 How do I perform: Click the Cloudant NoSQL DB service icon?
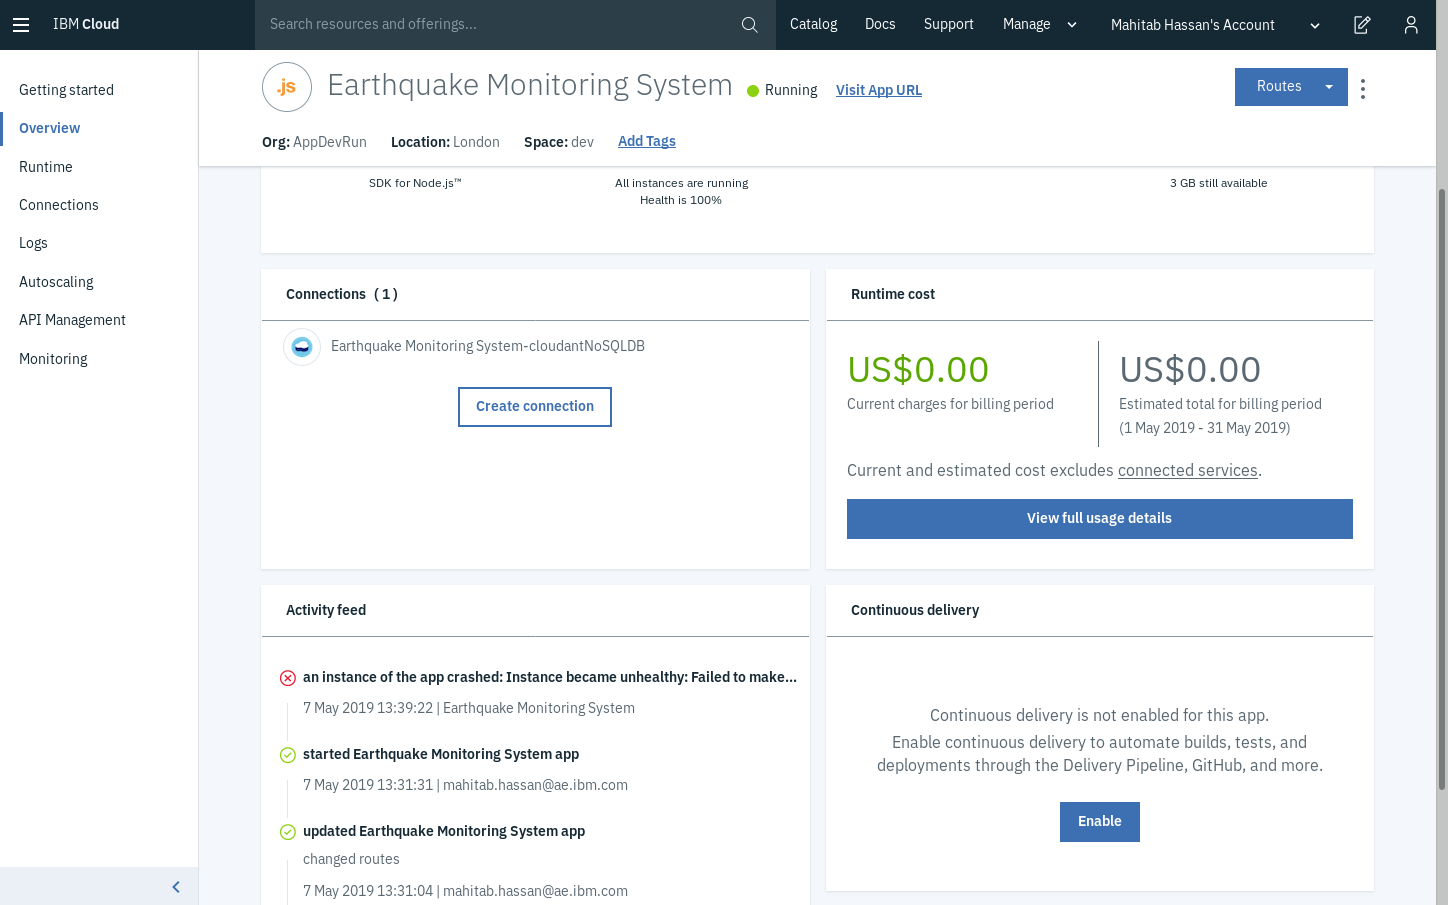[x=302, y=347]
